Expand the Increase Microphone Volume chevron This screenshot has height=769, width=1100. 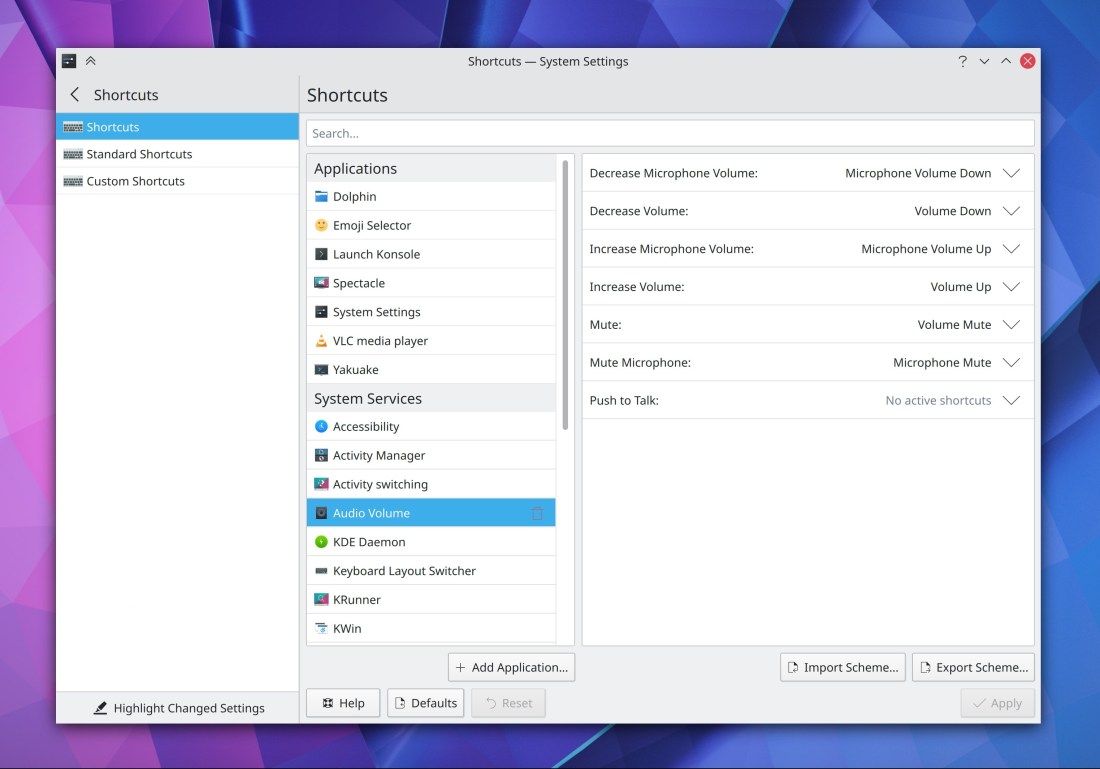(1011, 249)
